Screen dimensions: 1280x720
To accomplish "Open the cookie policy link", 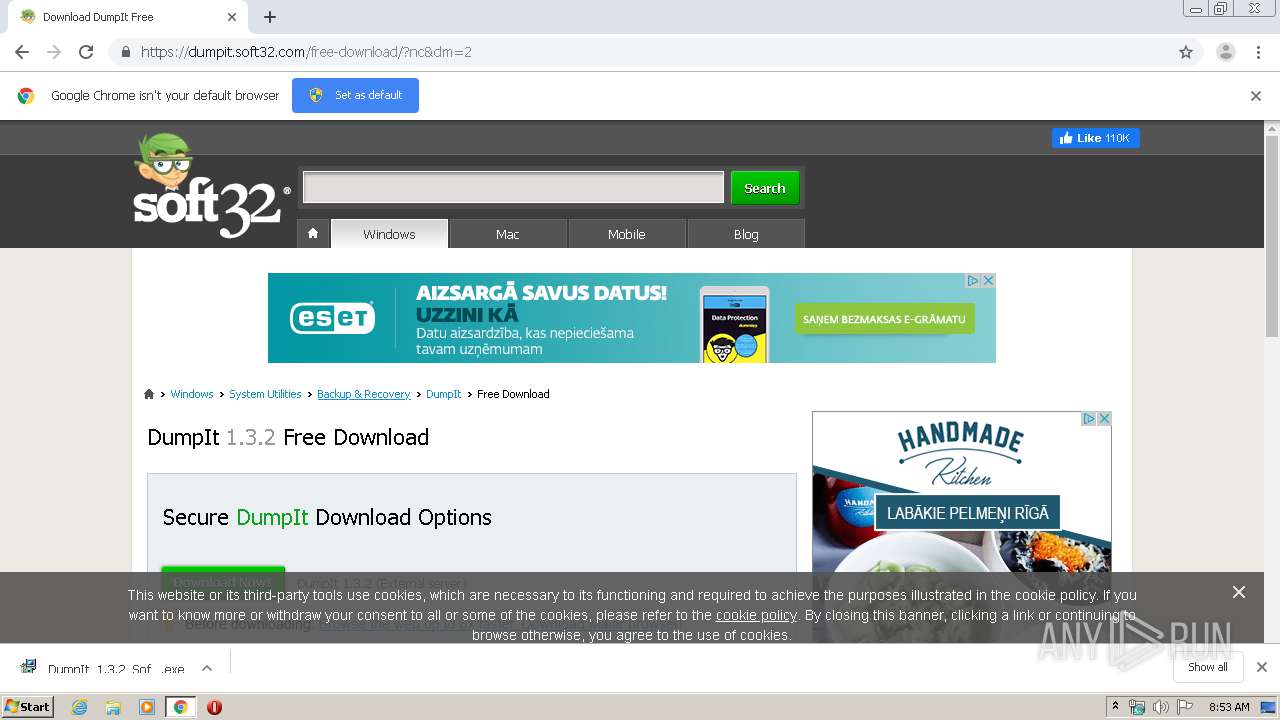I will 756,615.
